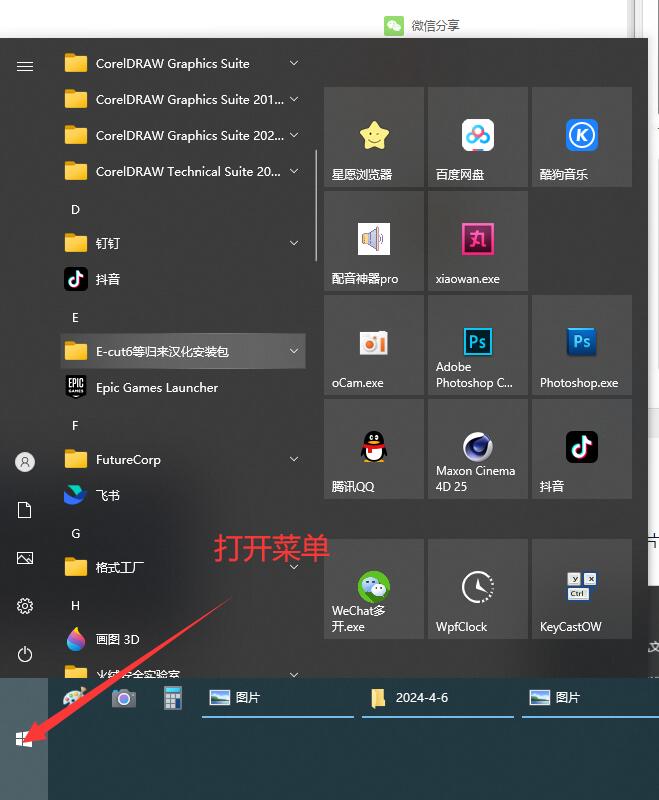Open the Adobe Photoshop C... tile
The width and height of the screenshot is (659, 800).
pyautogui.click(x=478, y=345)
